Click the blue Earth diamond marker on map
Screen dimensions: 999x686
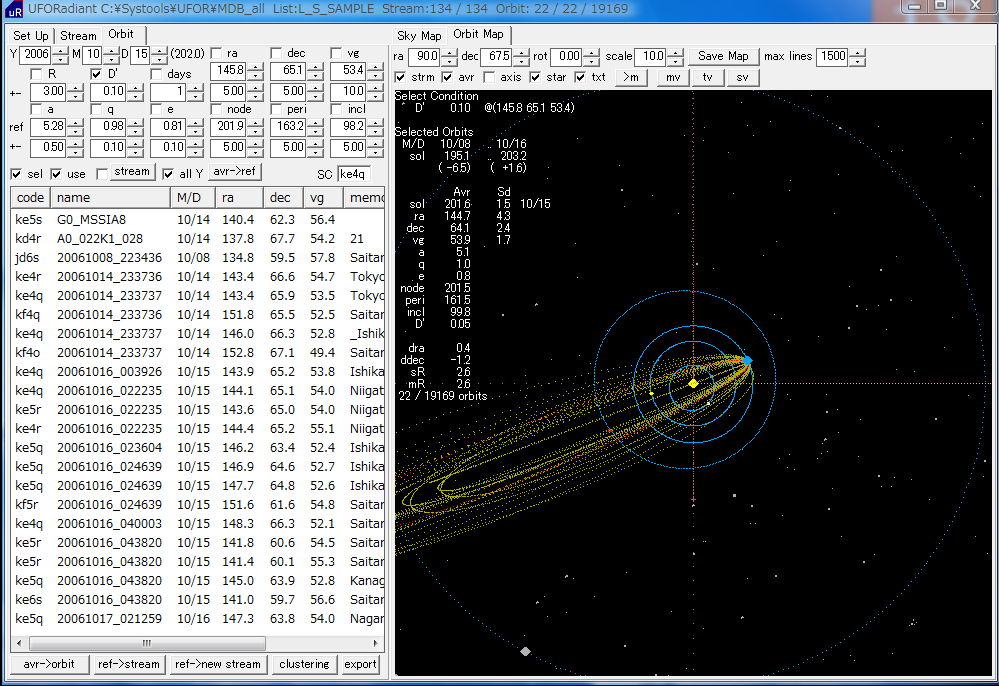click(747, 360)
